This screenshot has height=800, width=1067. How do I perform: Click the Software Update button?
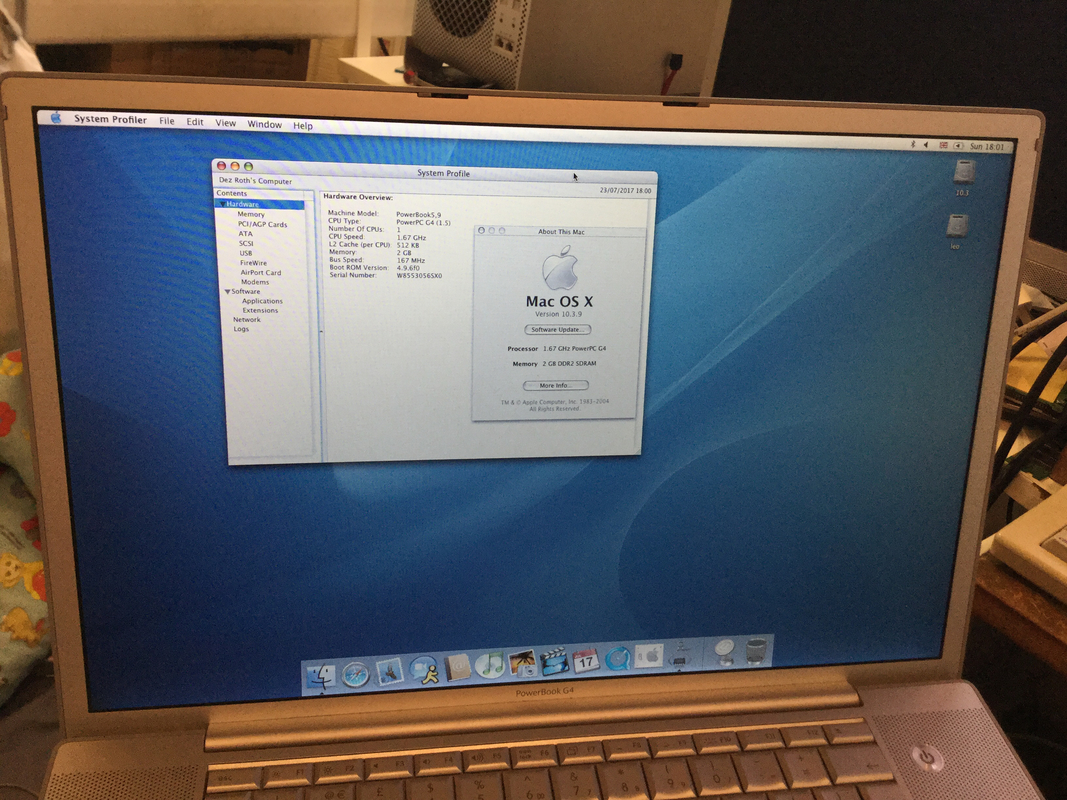pyautogui.click(x=557, y=329)
